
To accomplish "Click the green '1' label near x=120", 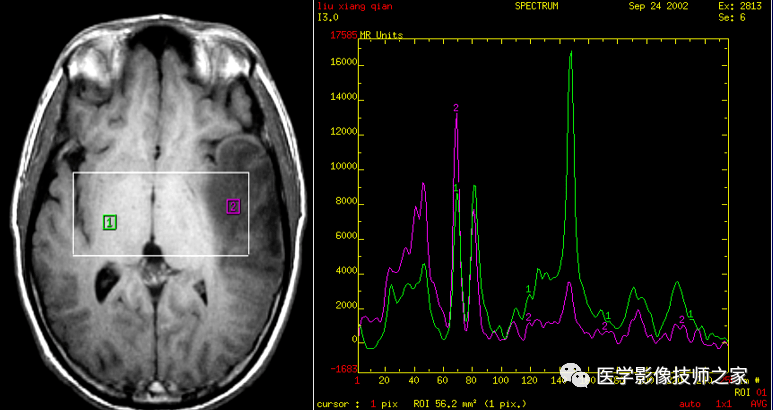I will point(528,289).
